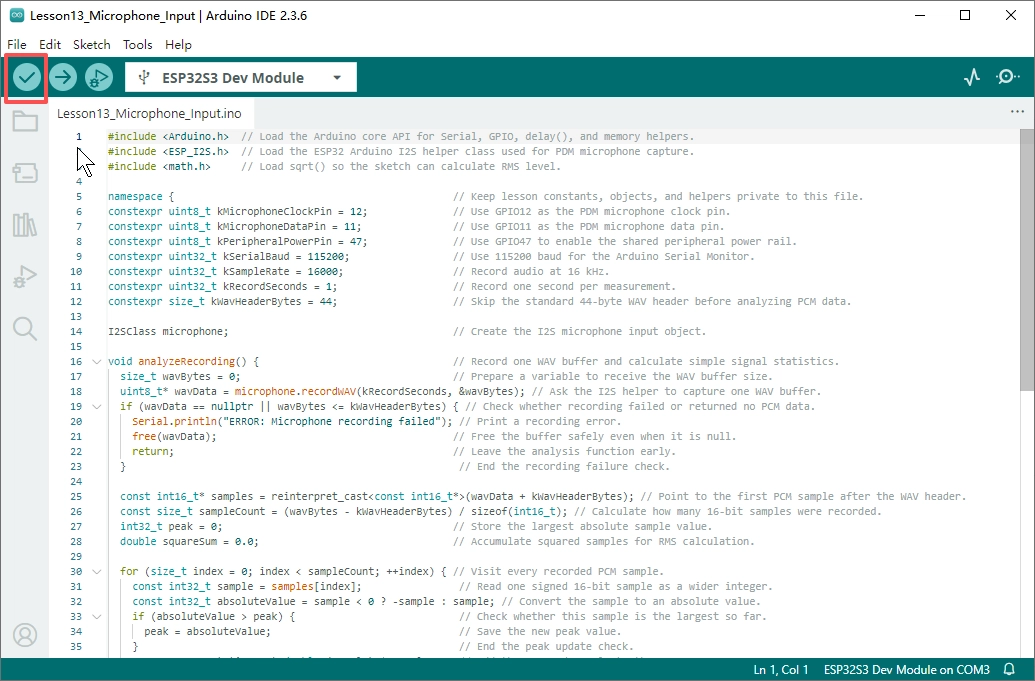Click the Upload arrow button
1035x681 pixels.
[63, 78]
